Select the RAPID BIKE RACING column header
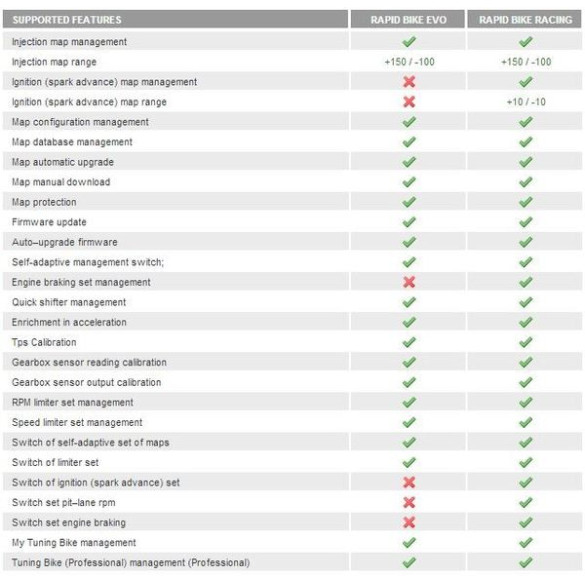 tap(525, 19)
